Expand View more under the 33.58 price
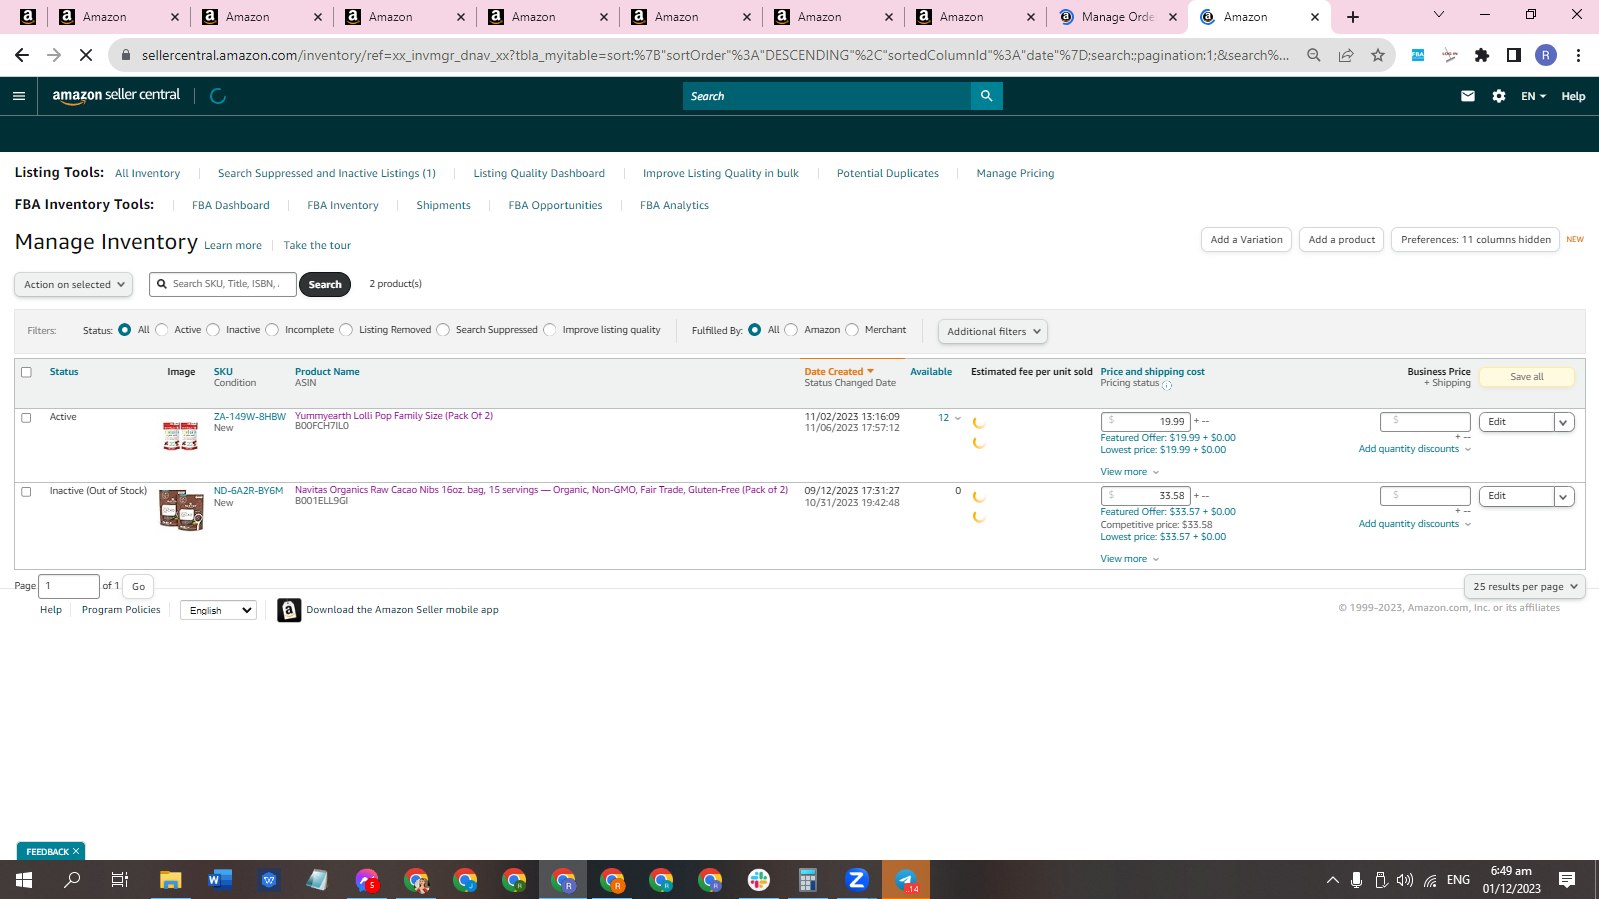Screen dimensions: 1599x899 [x=1130, y=559]
